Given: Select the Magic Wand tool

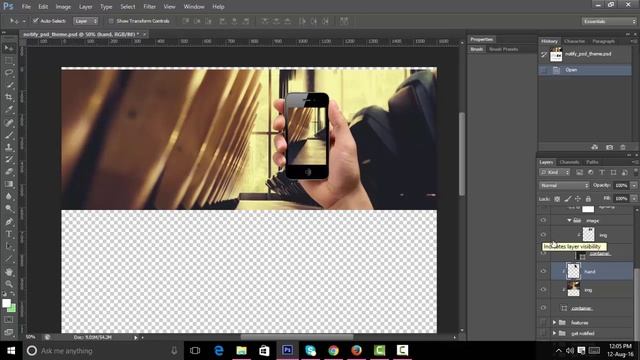Looking at the screenshot, I should (9, 85).
